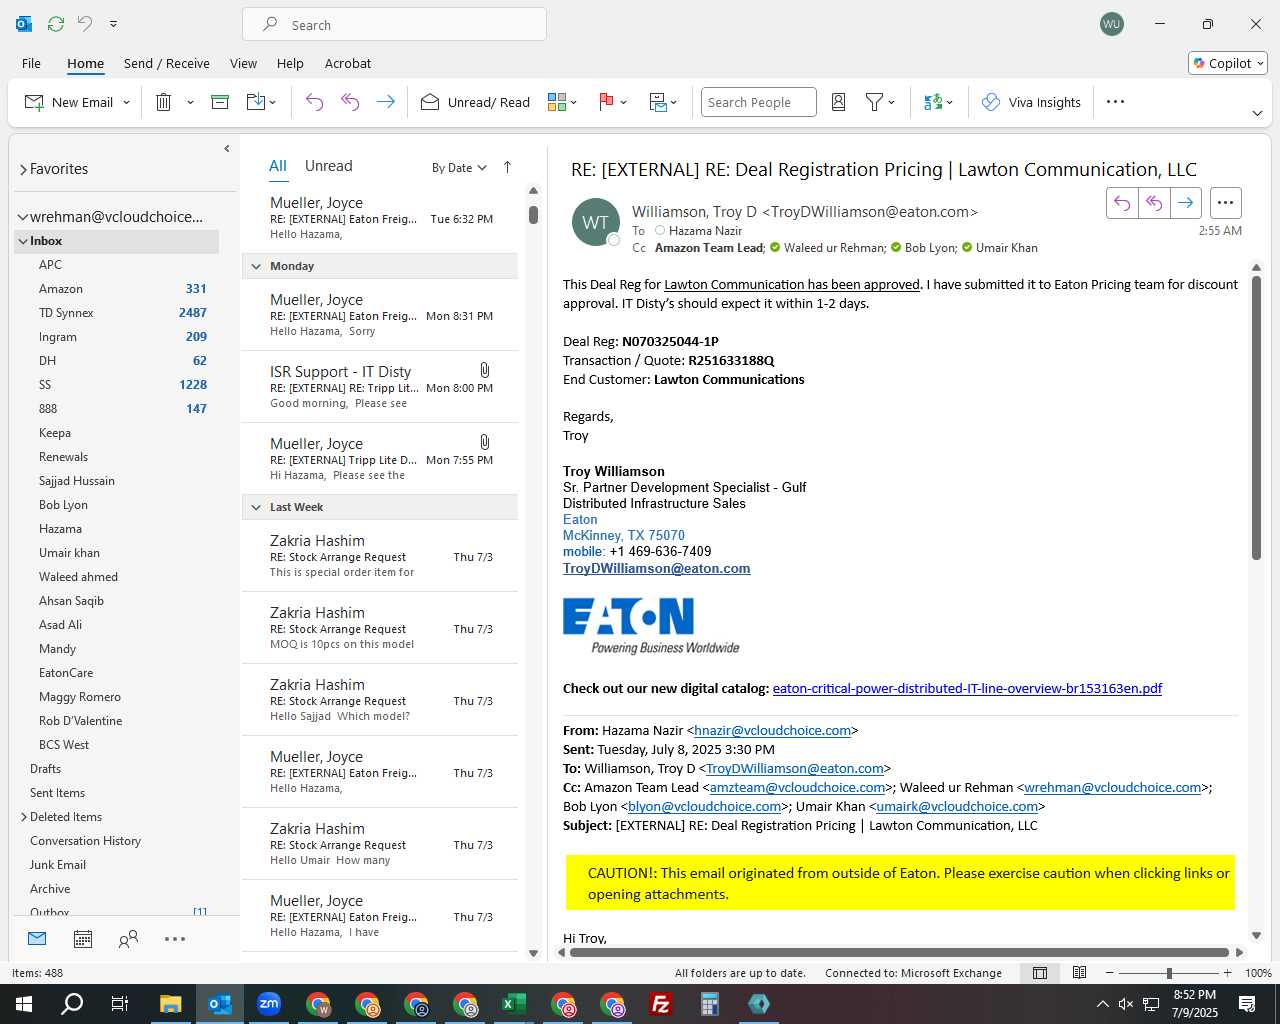1280x1024 pixels.
Task: Forward message from reading pane header
Action: point(1185,203)
